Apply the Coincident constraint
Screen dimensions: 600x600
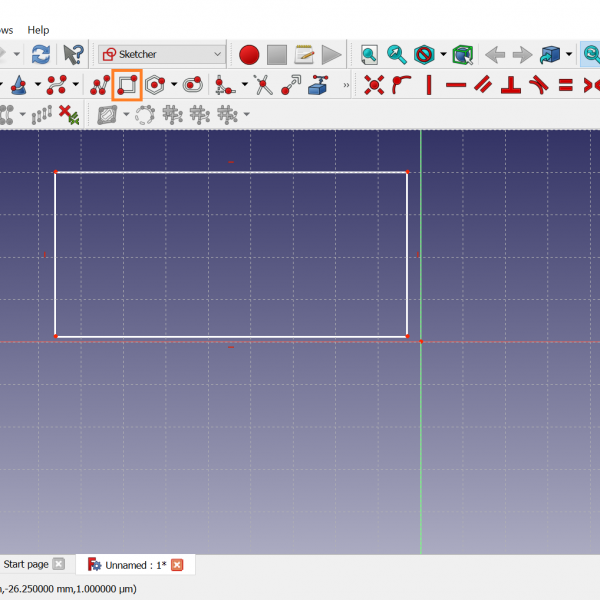(374, 85)
